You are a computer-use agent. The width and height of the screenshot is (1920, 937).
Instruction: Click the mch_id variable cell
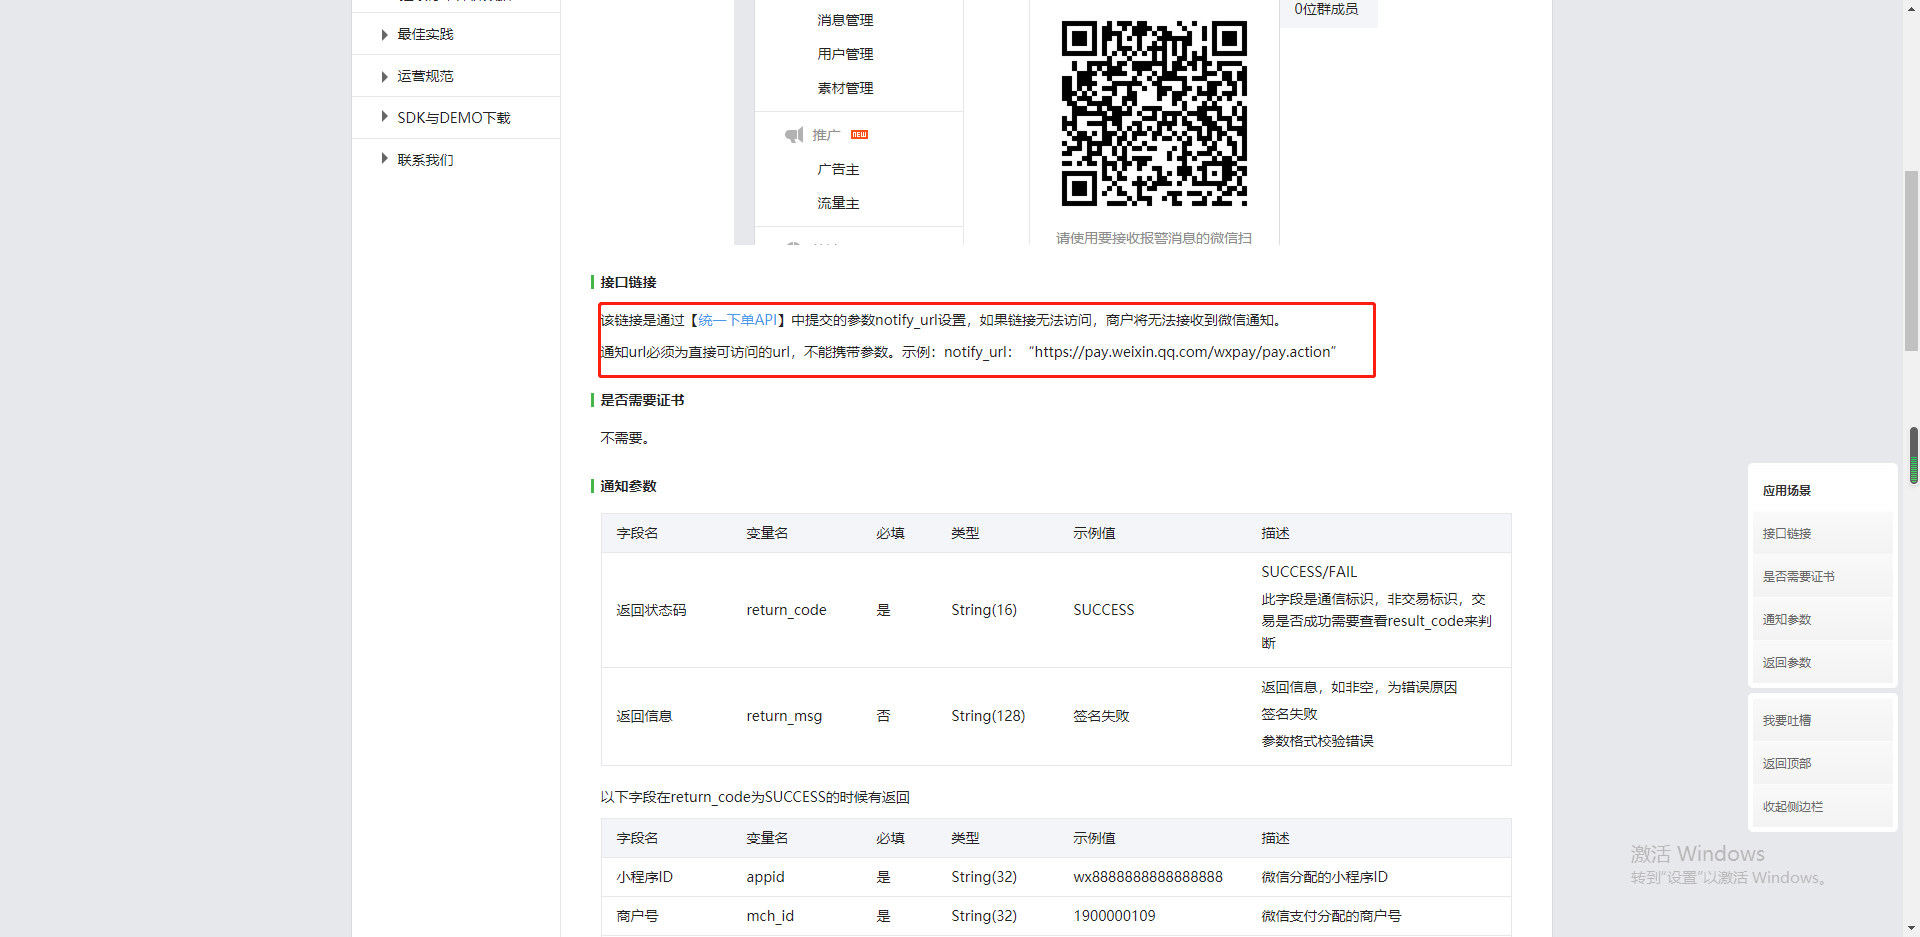click(x=770, y=916)
